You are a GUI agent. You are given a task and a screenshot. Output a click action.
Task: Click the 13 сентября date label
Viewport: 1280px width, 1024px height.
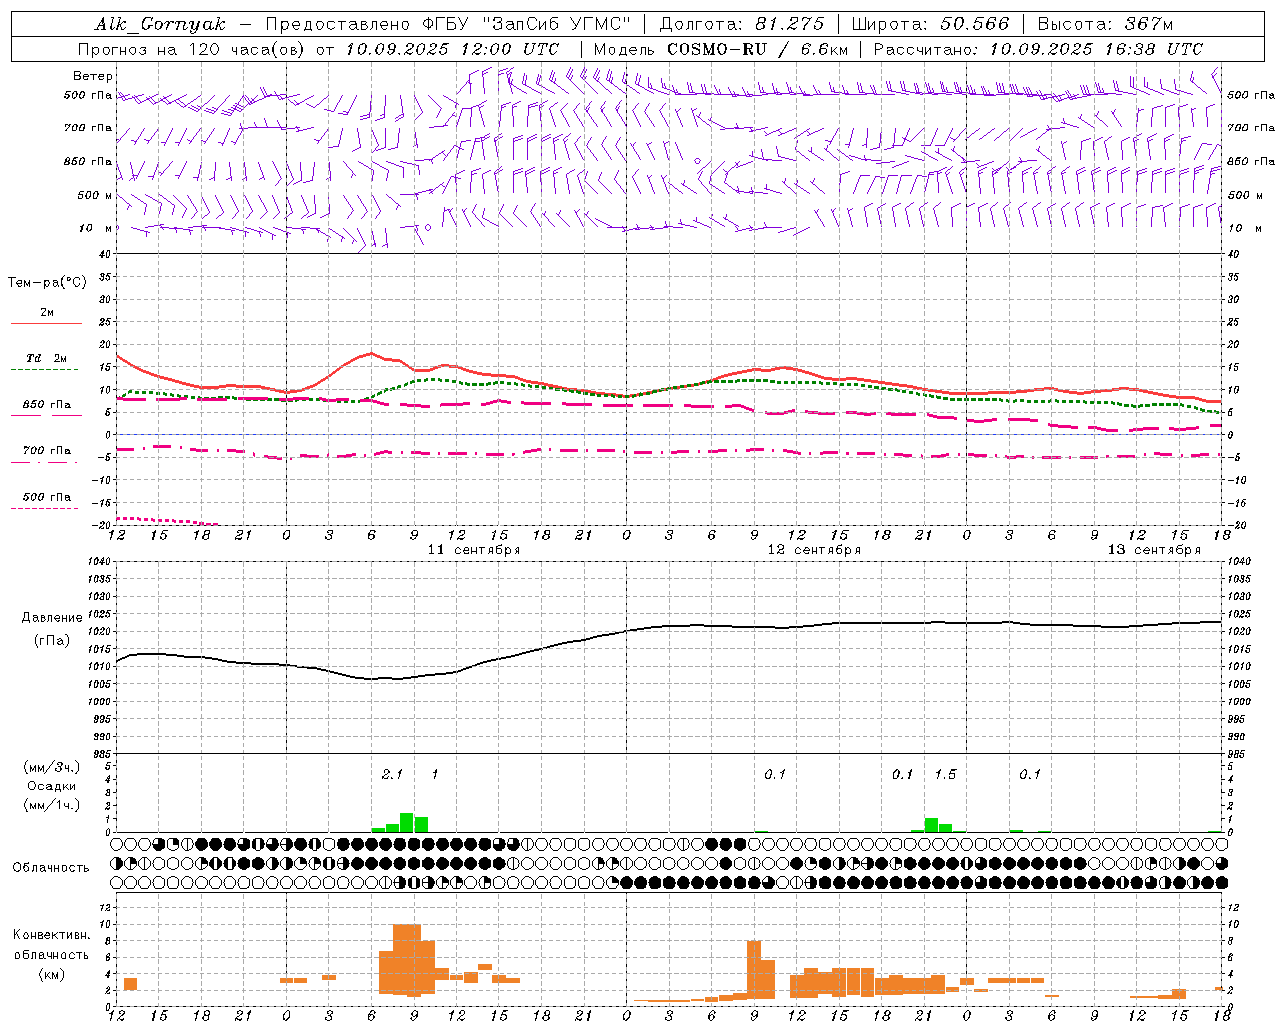pos(1154,550)
